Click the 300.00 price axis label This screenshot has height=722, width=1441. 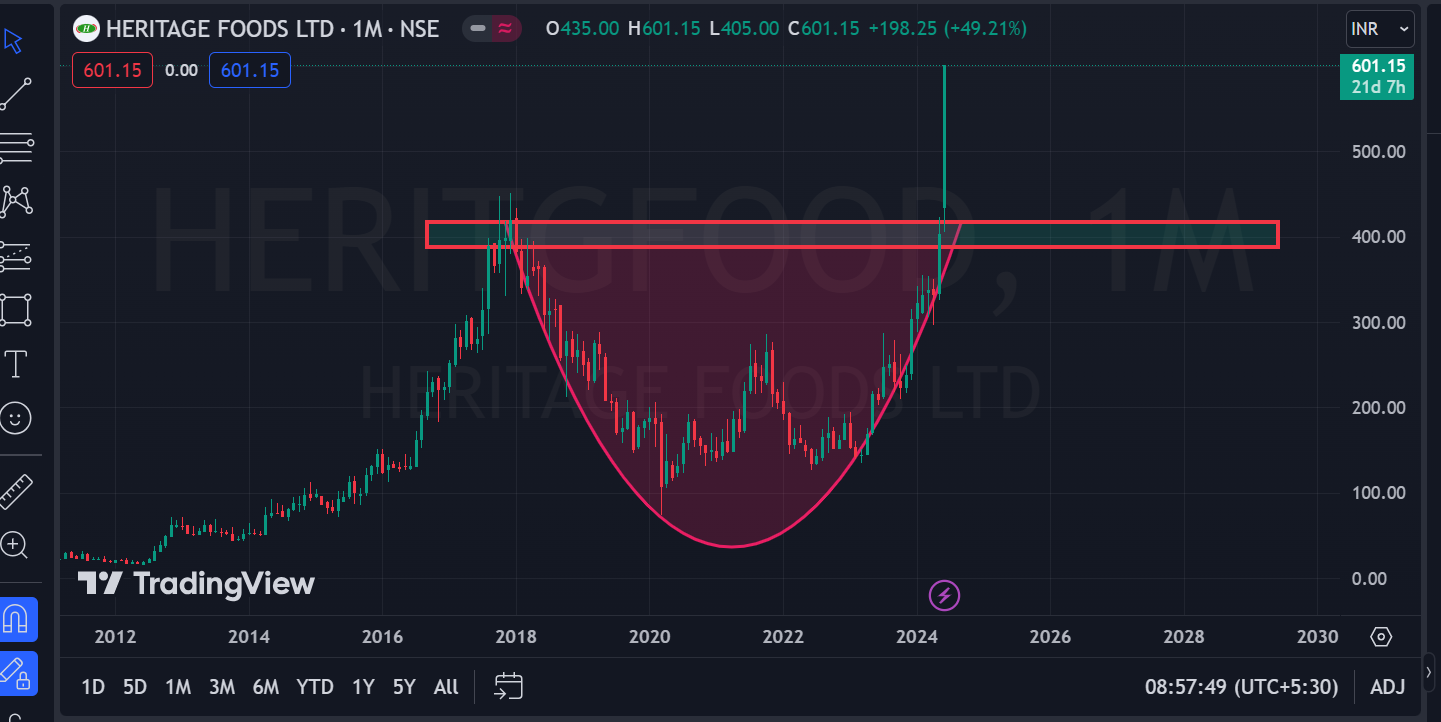pyautogui.click(x=1377, y=322)
